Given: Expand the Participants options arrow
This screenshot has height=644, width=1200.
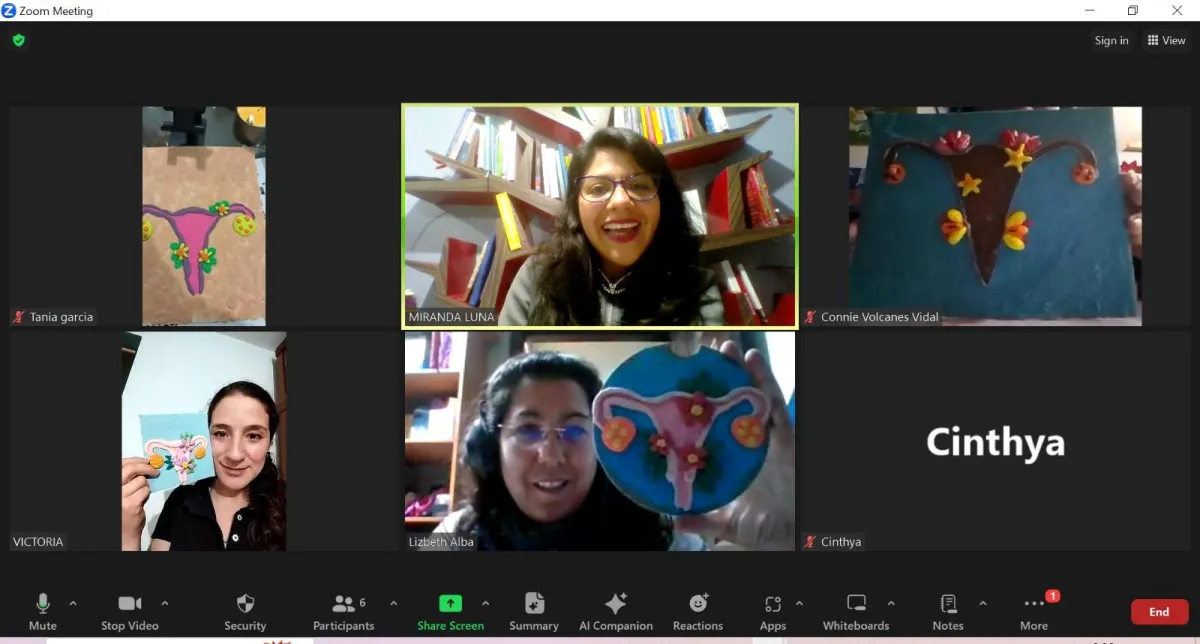Looking at the screenshot, I should (393, 603).
